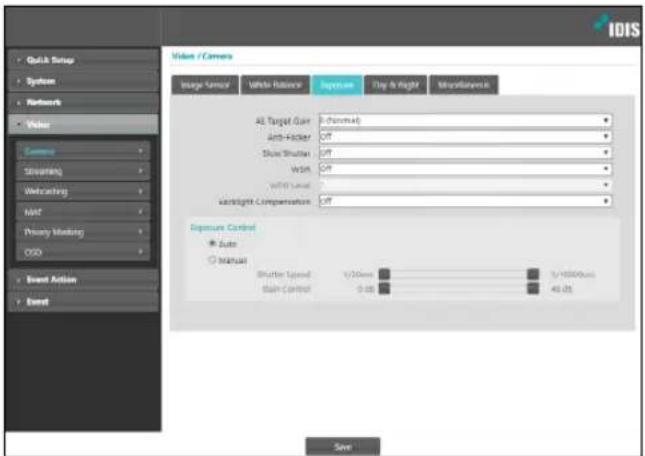
Task: Open the AE Target Gain dropdown
Action: 465,120
